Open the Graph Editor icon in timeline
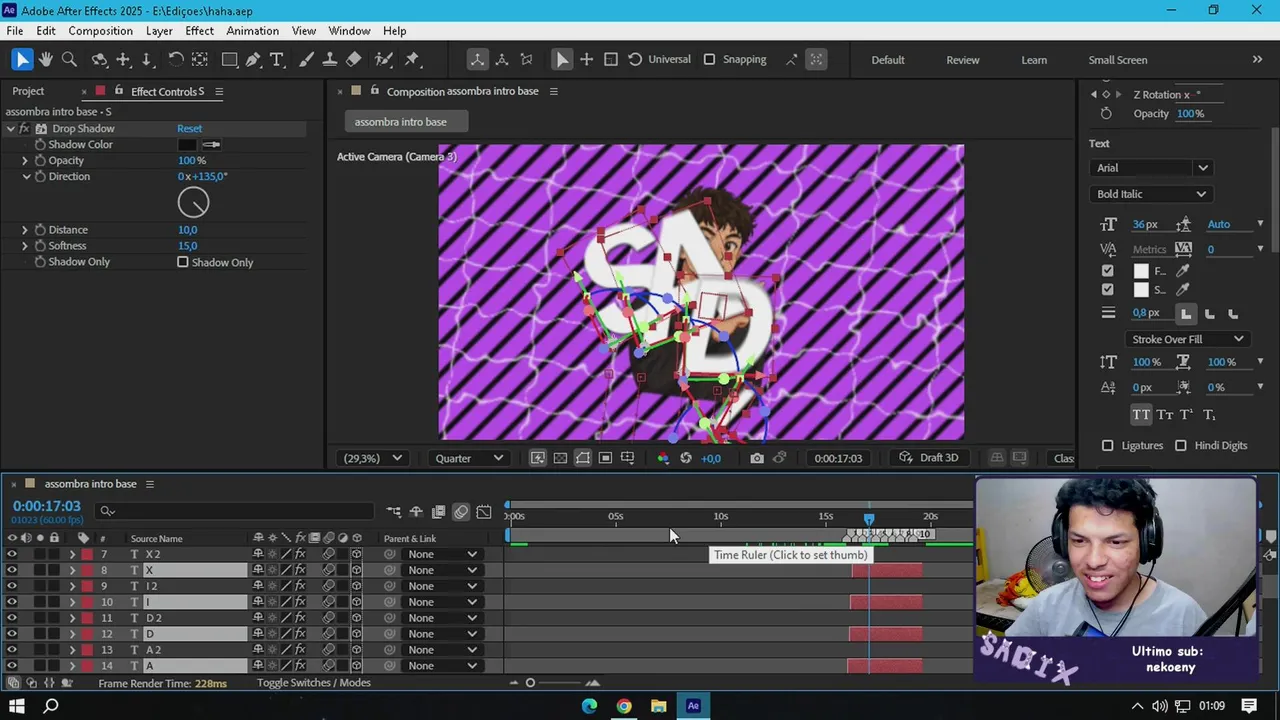The height and width of the screenshot is (720, 1280). (x=484, y=511)
